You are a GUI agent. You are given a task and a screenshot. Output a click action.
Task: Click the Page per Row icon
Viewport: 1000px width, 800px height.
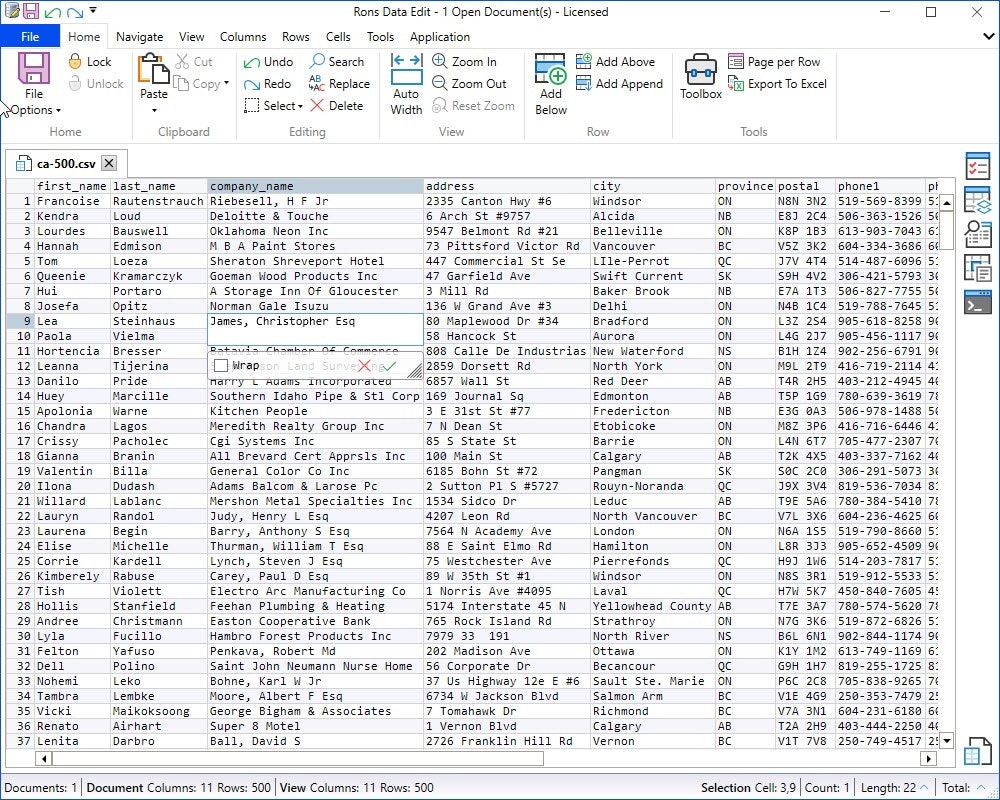(x=735, y=61)
